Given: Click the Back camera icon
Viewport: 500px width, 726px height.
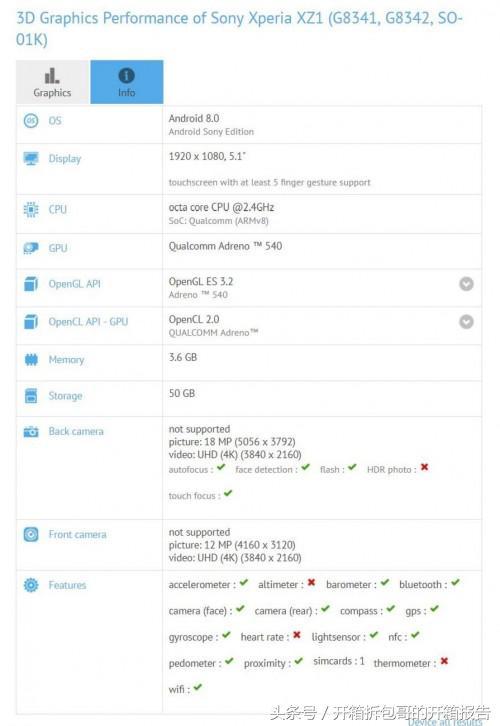Looking at the screenshot, I should 31,432.
